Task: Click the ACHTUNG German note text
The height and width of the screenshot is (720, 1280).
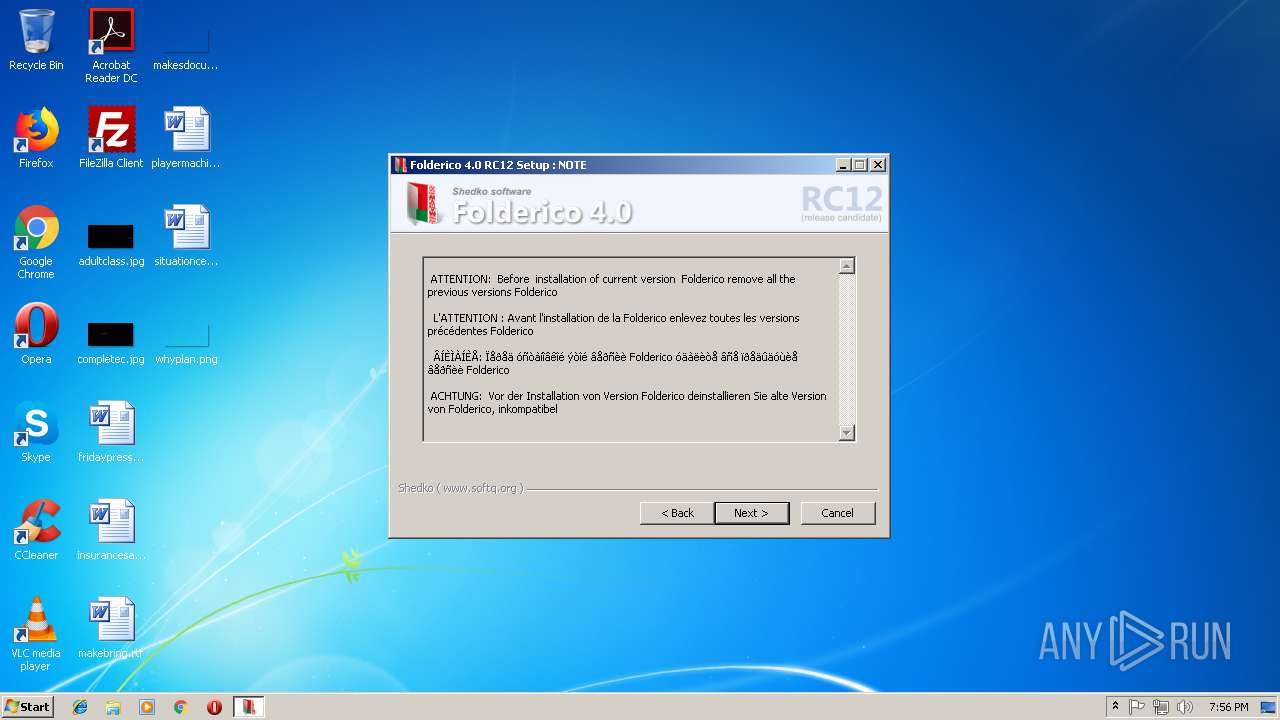Action: click(627, 403)
